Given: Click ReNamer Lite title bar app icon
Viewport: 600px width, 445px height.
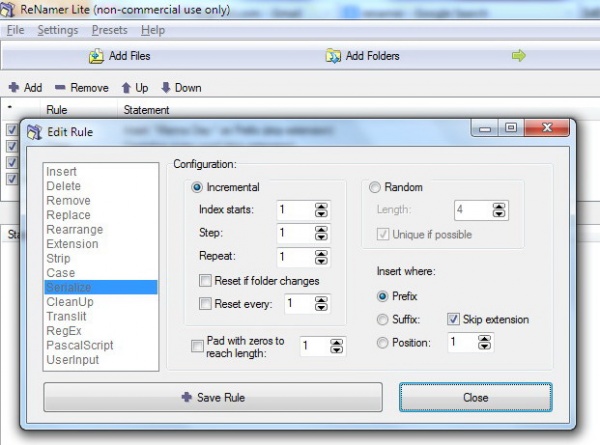Looking at the screenshot, I should (8, 9).
